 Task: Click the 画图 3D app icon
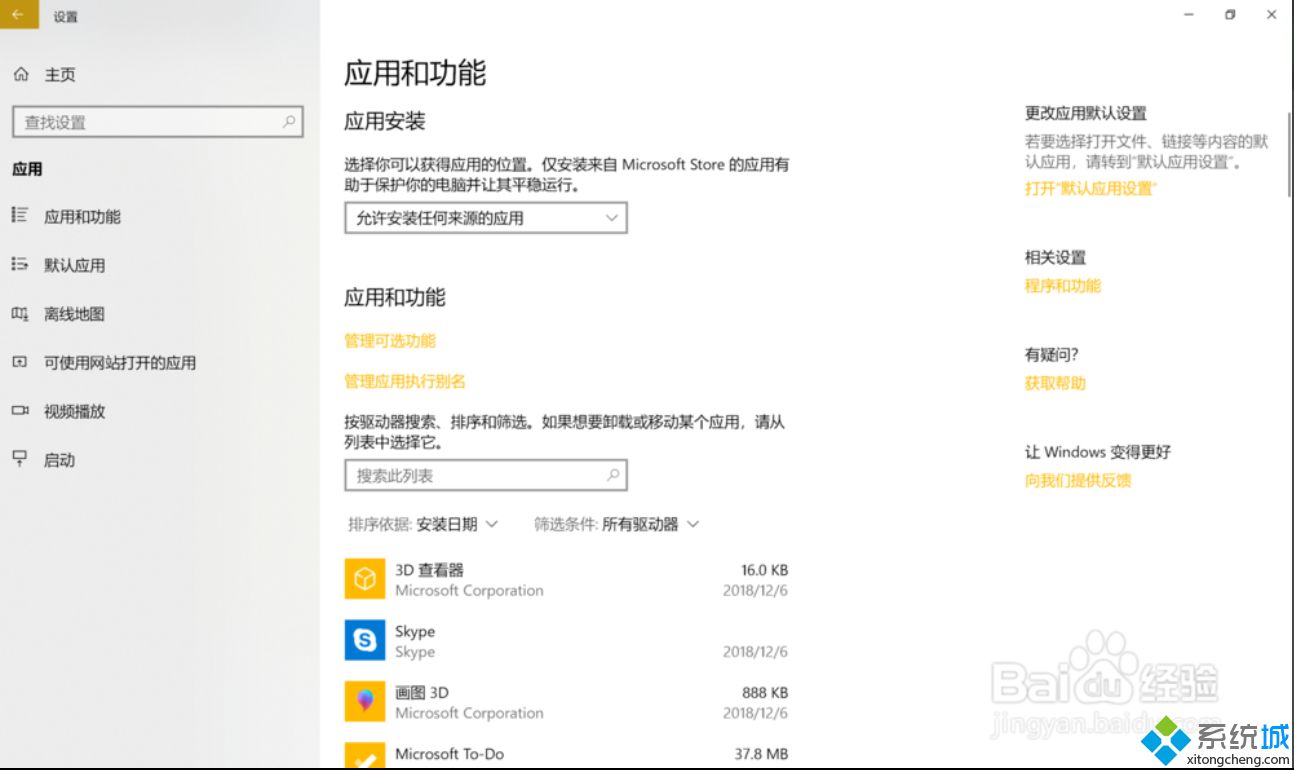click(x=365, y=701)
